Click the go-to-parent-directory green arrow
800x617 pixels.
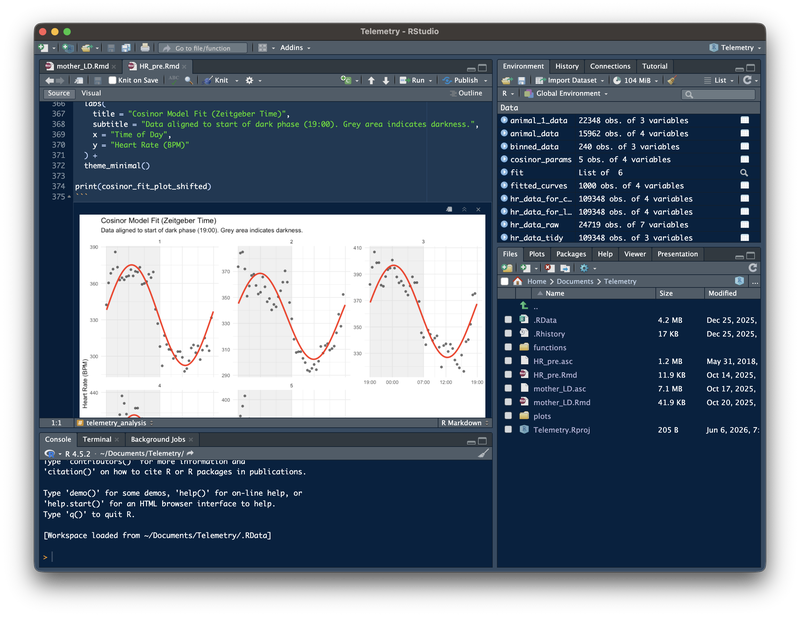point(524,305)
